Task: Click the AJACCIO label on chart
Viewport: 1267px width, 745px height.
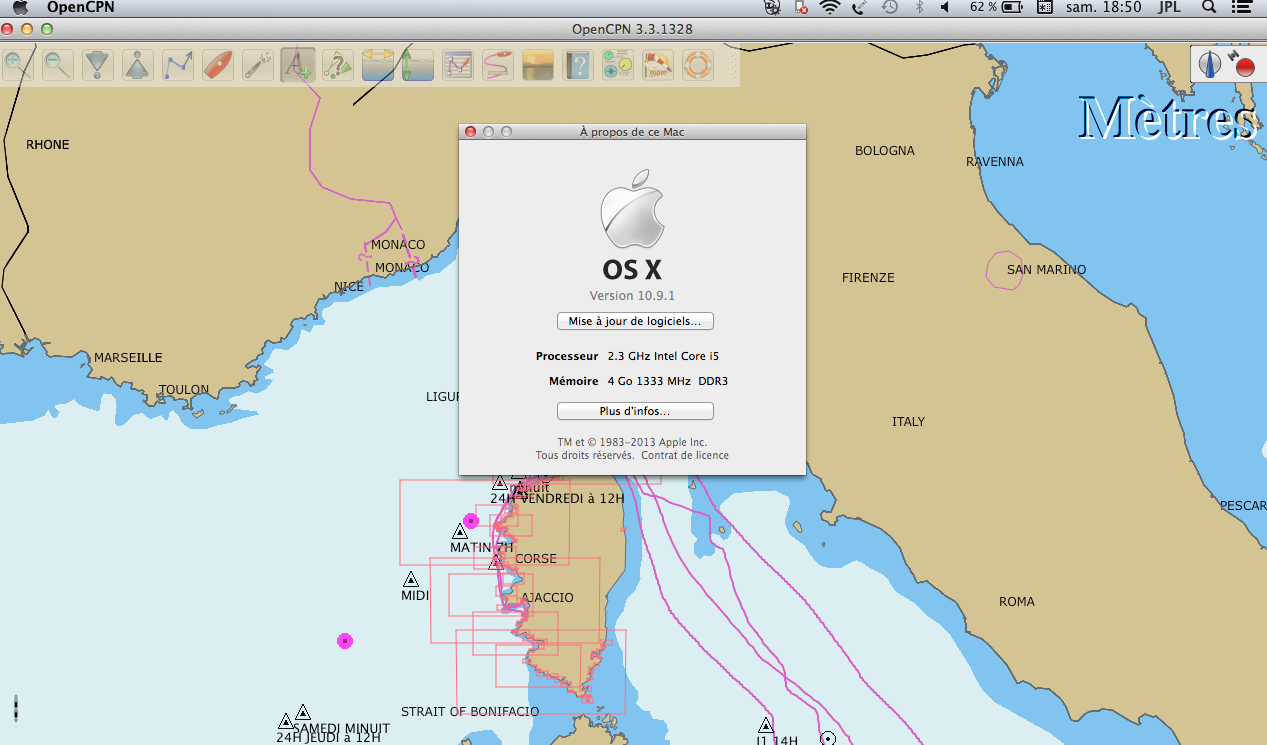Action: tap(547, 598)
